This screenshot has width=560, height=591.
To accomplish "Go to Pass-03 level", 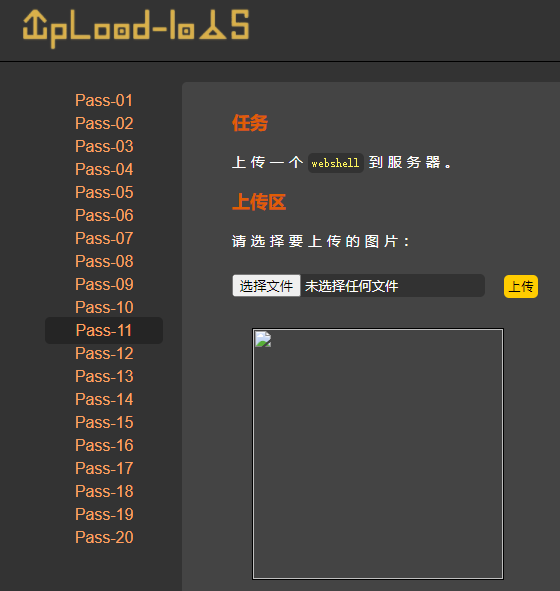I will click(104, 146).
